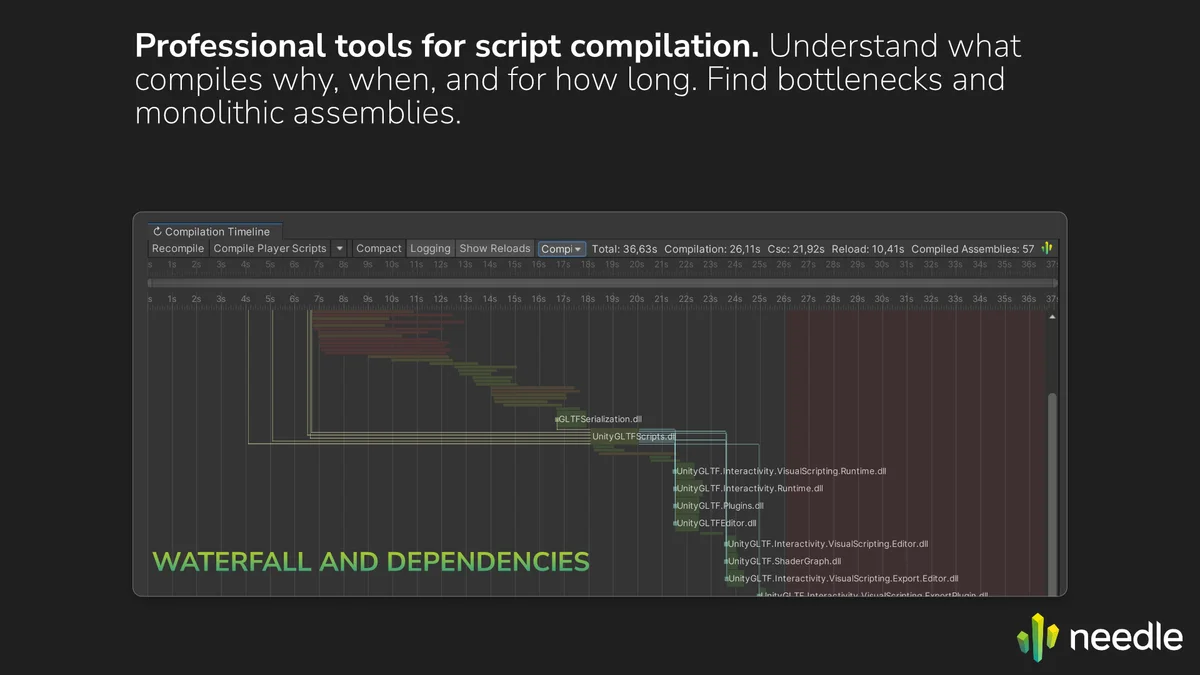
Task: Click the Compile Player Scripts button
Action: 270,248
